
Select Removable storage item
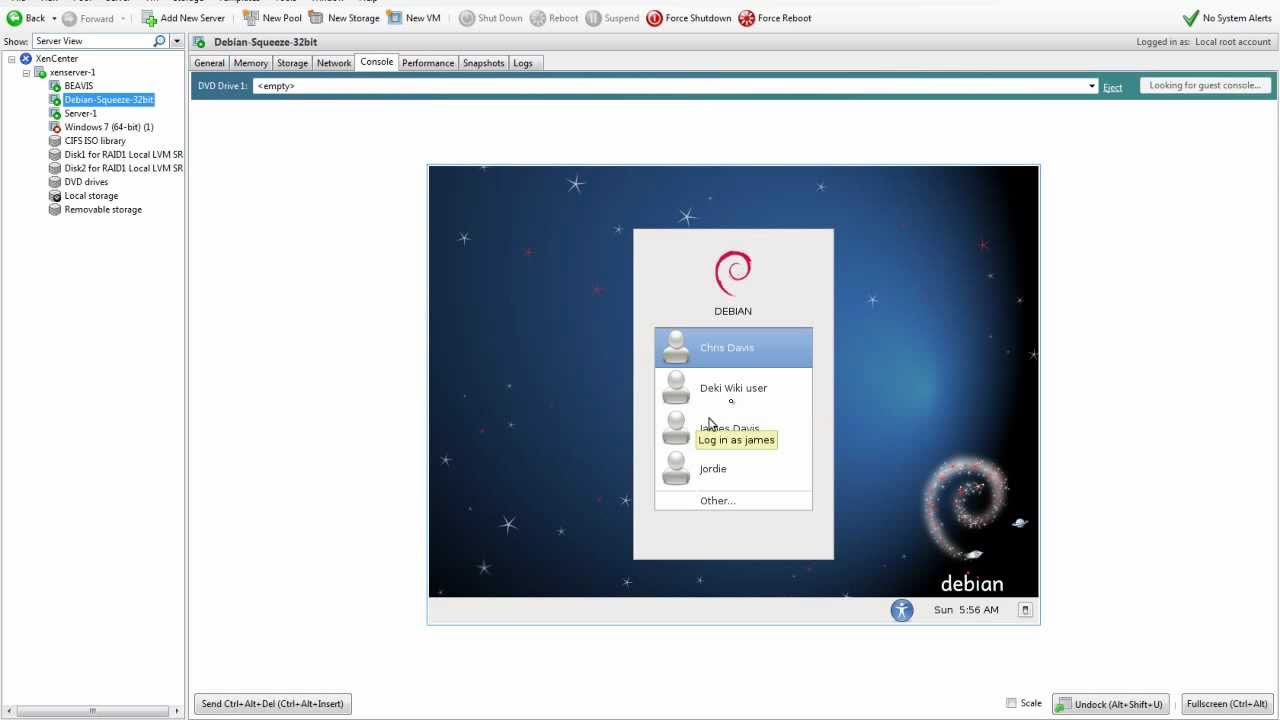tap(102, 210)
